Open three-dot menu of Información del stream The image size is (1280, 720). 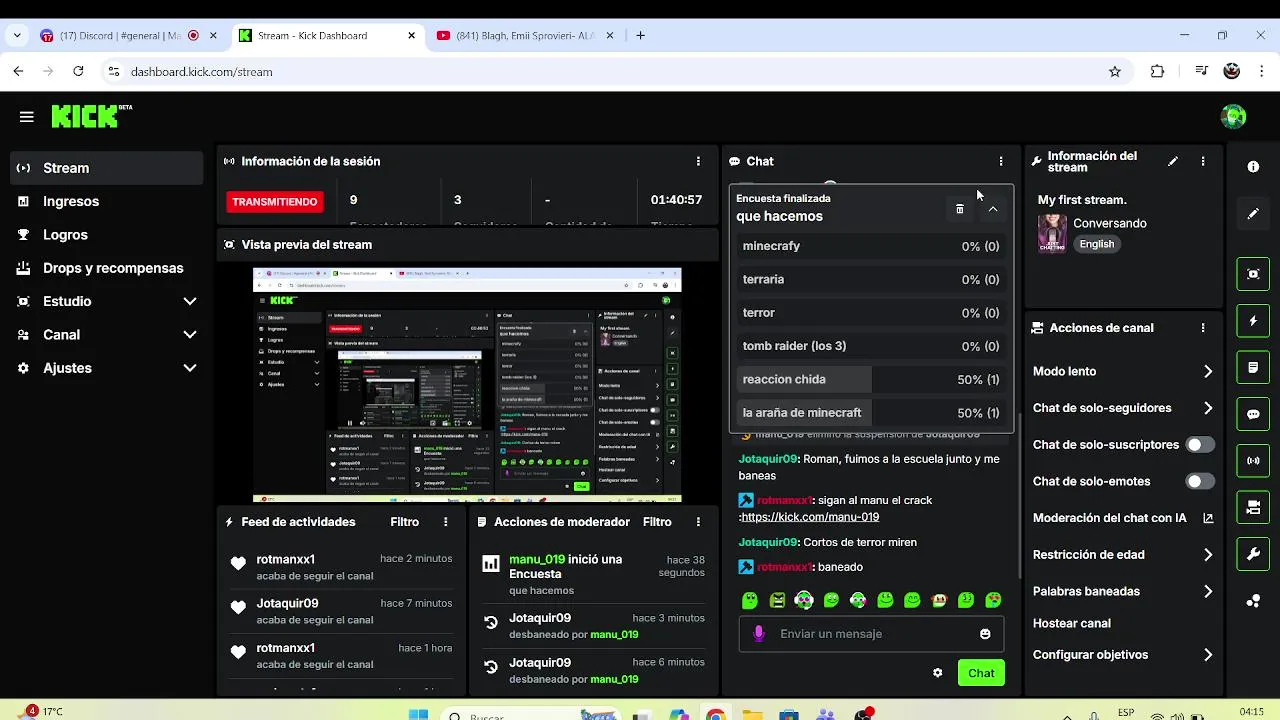click(x=1203, y=161)
